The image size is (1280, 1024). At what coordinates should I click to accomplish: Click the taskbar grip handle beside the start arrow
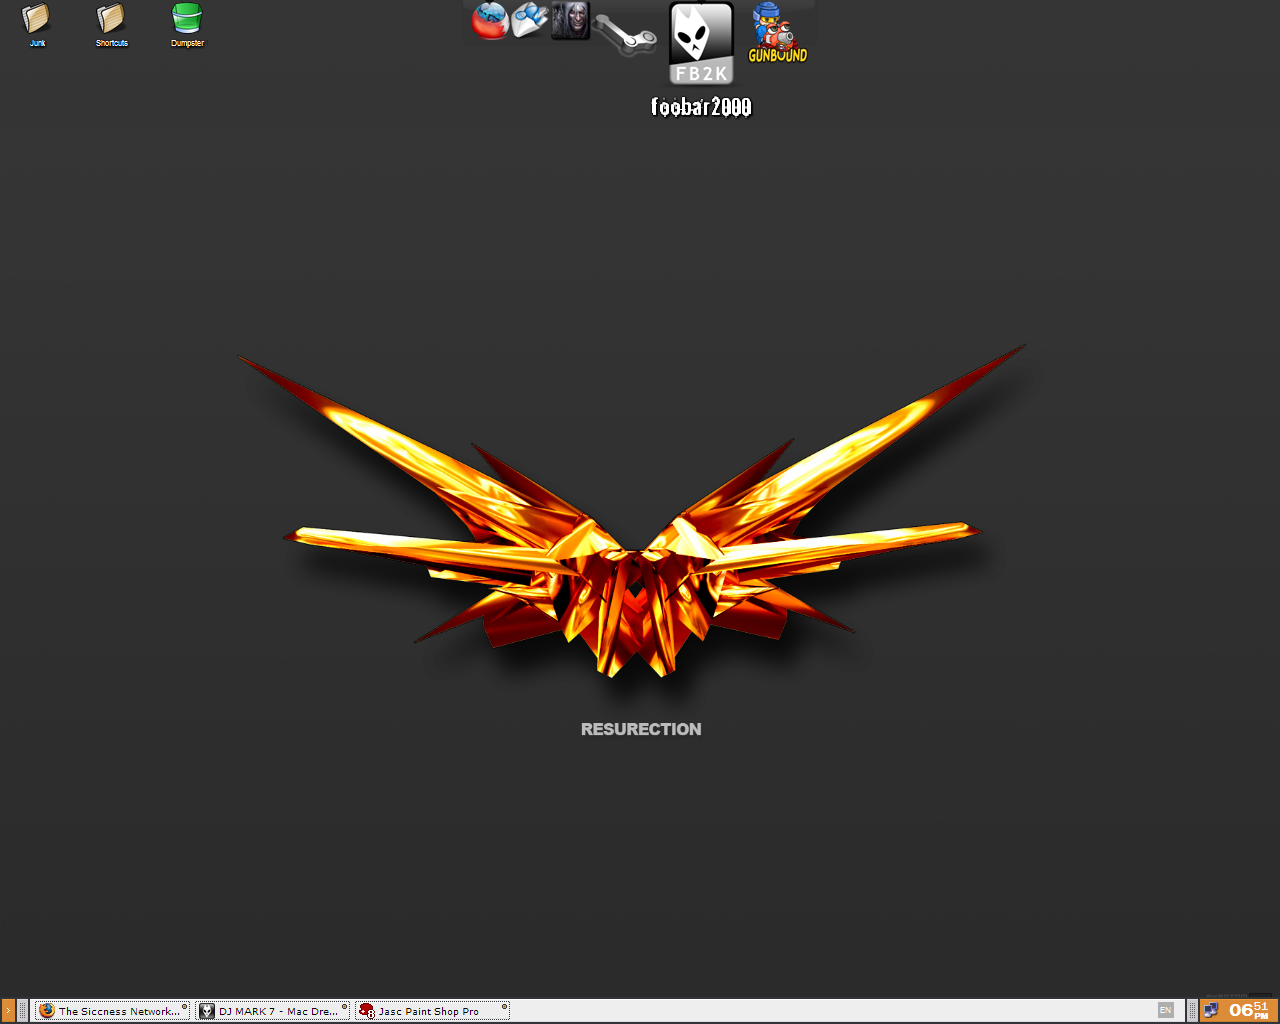(x=23, y=1011)
